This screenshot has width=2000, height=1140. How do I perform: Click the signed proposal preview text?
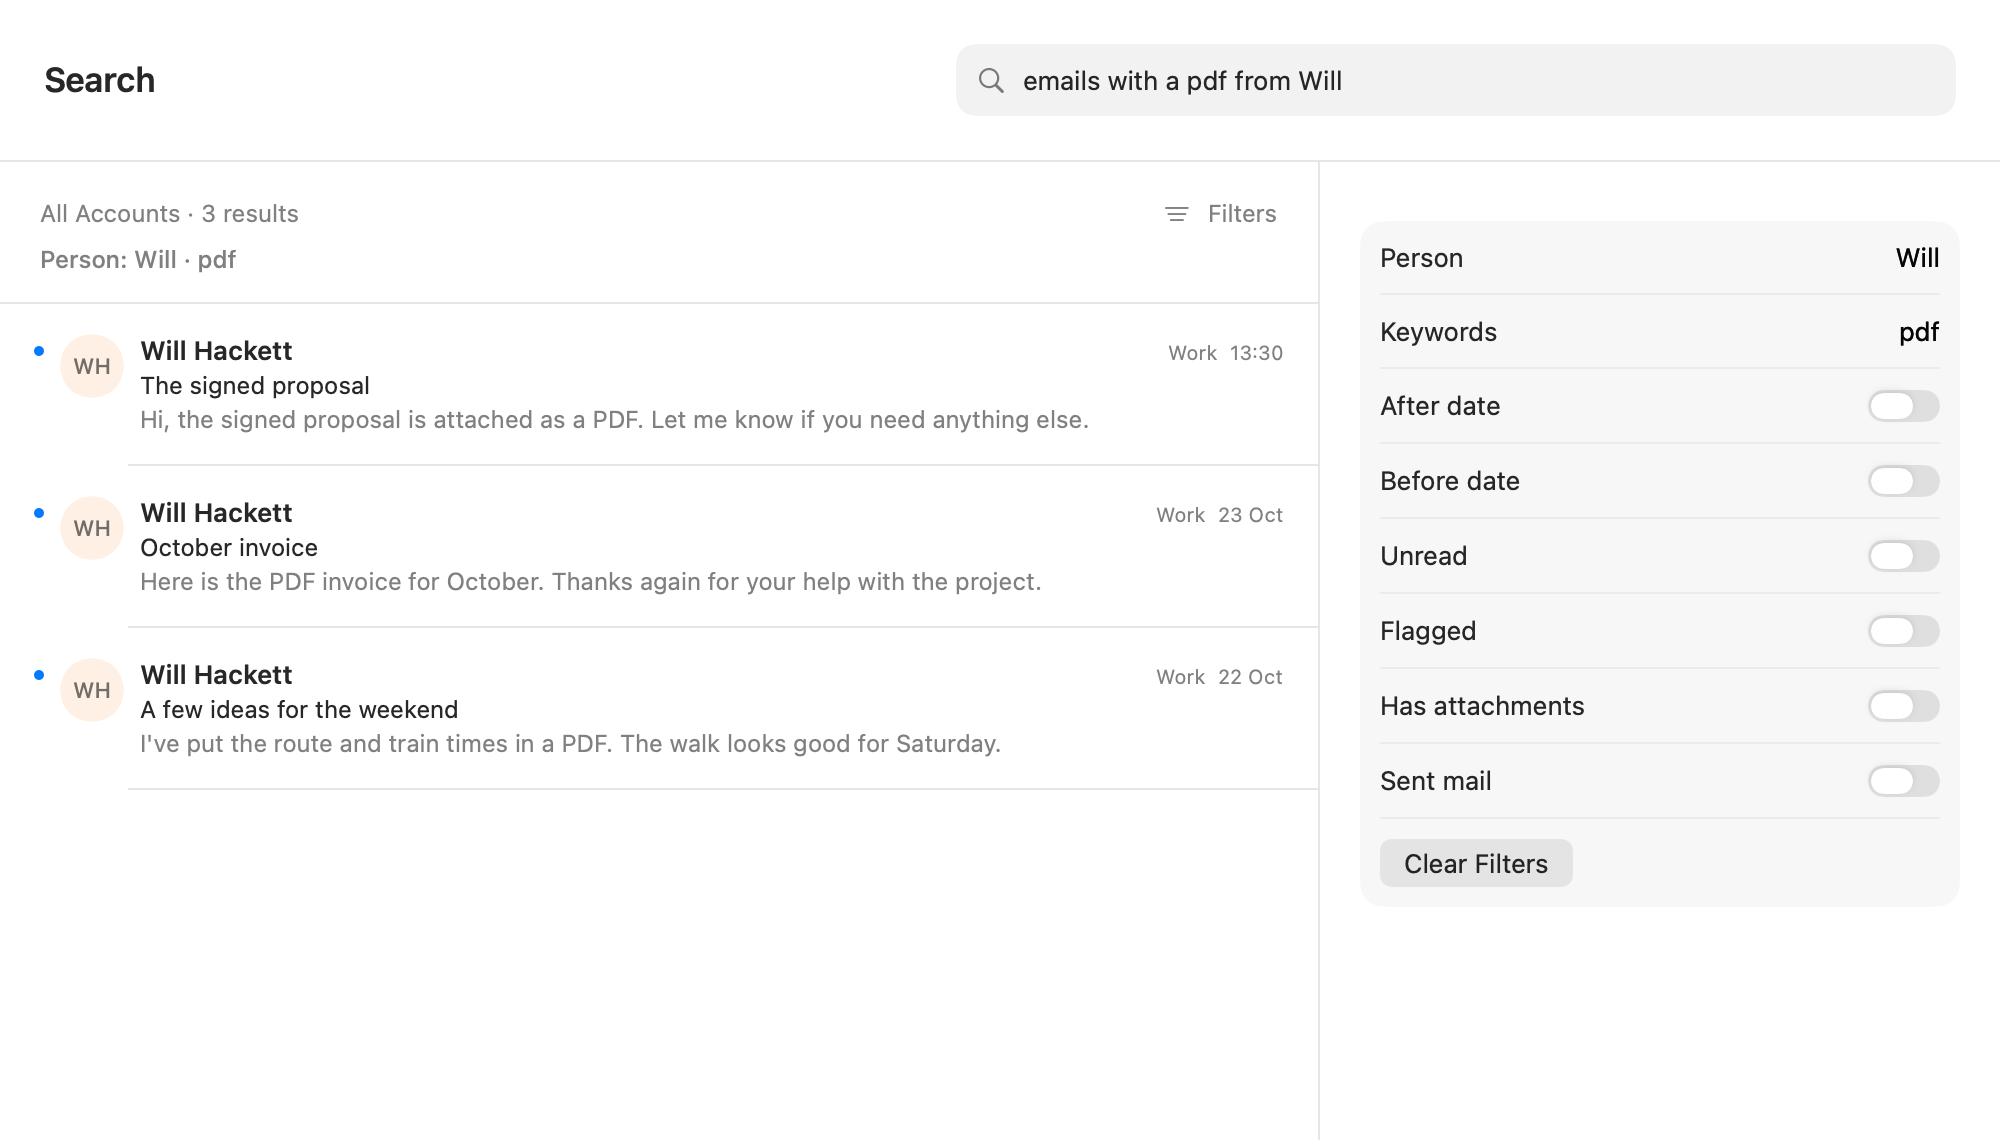coord(614,420)
